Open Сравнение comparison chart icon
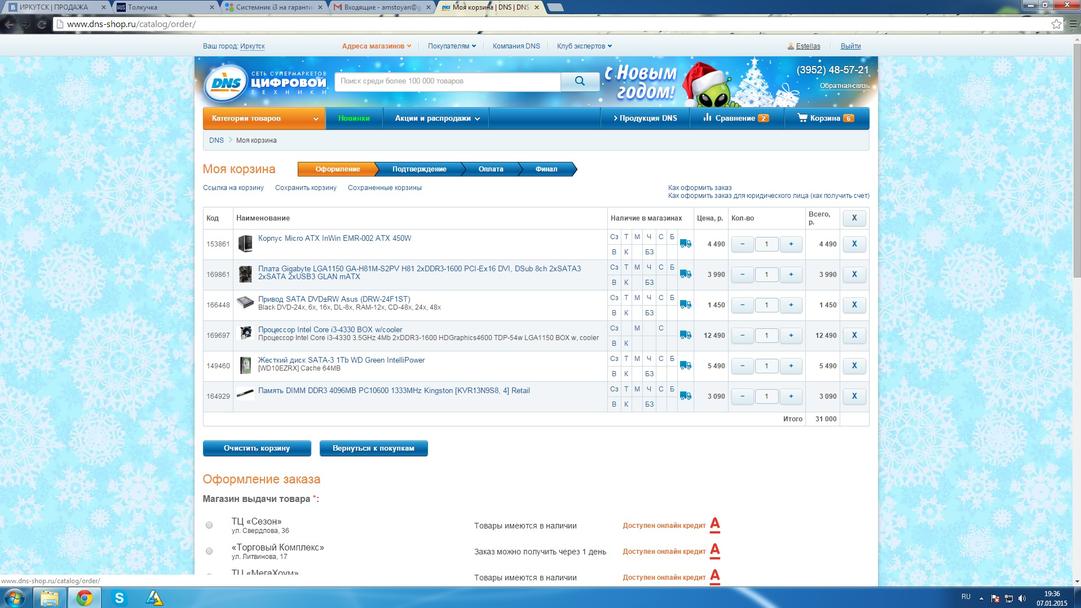 point(707,118)
